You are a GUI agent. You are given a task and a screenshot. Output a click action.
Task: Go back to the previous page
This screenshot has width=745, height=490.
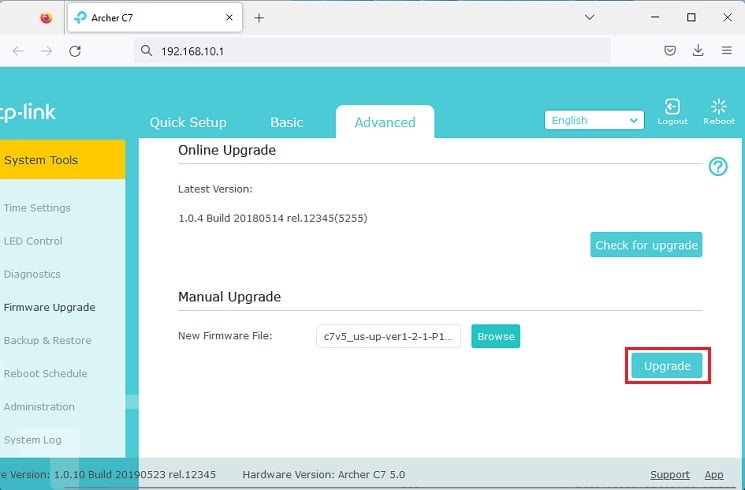(18, 51)
